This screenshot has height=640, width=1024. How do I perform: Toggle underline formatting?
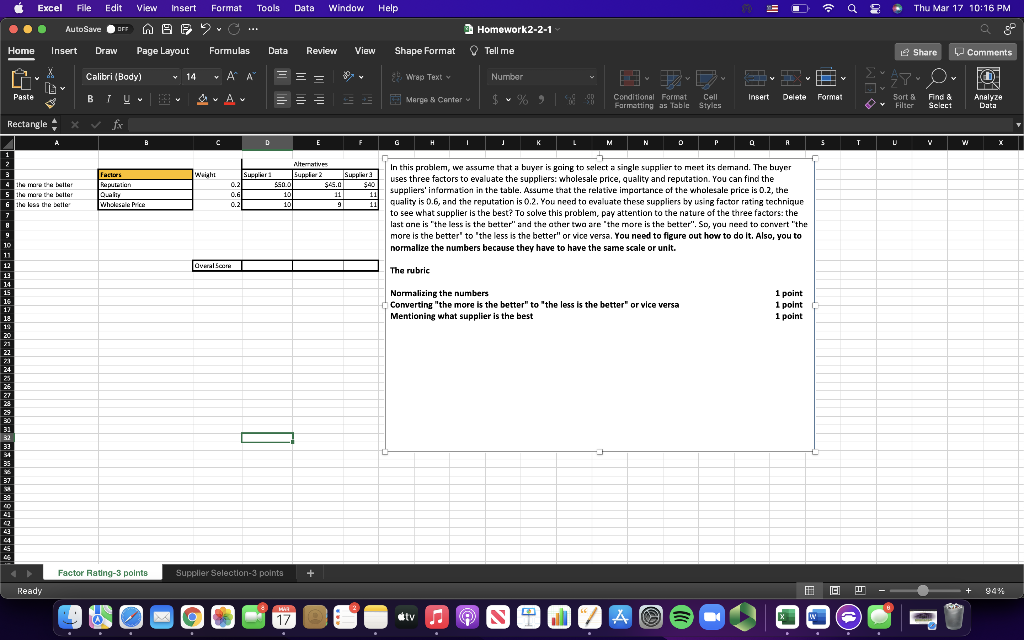click(126, 98)
